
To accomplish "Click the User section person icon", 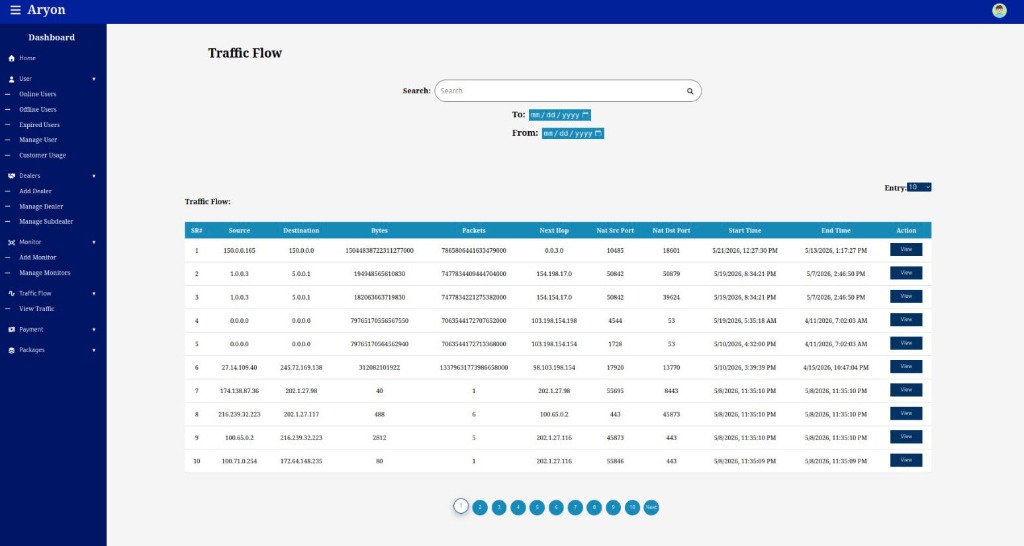I will click(11, 79).
